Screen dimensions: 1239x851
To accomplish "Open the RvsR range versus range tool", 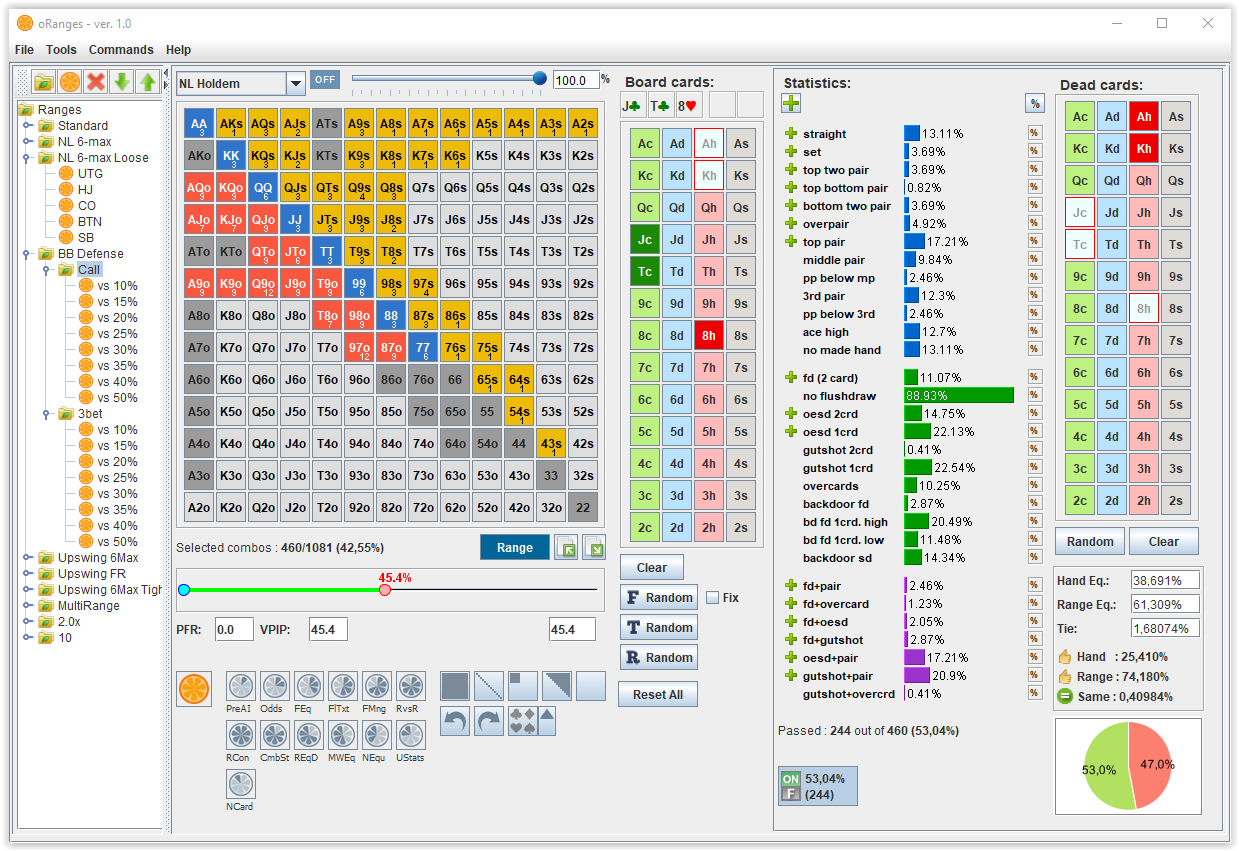I will 411,686.
